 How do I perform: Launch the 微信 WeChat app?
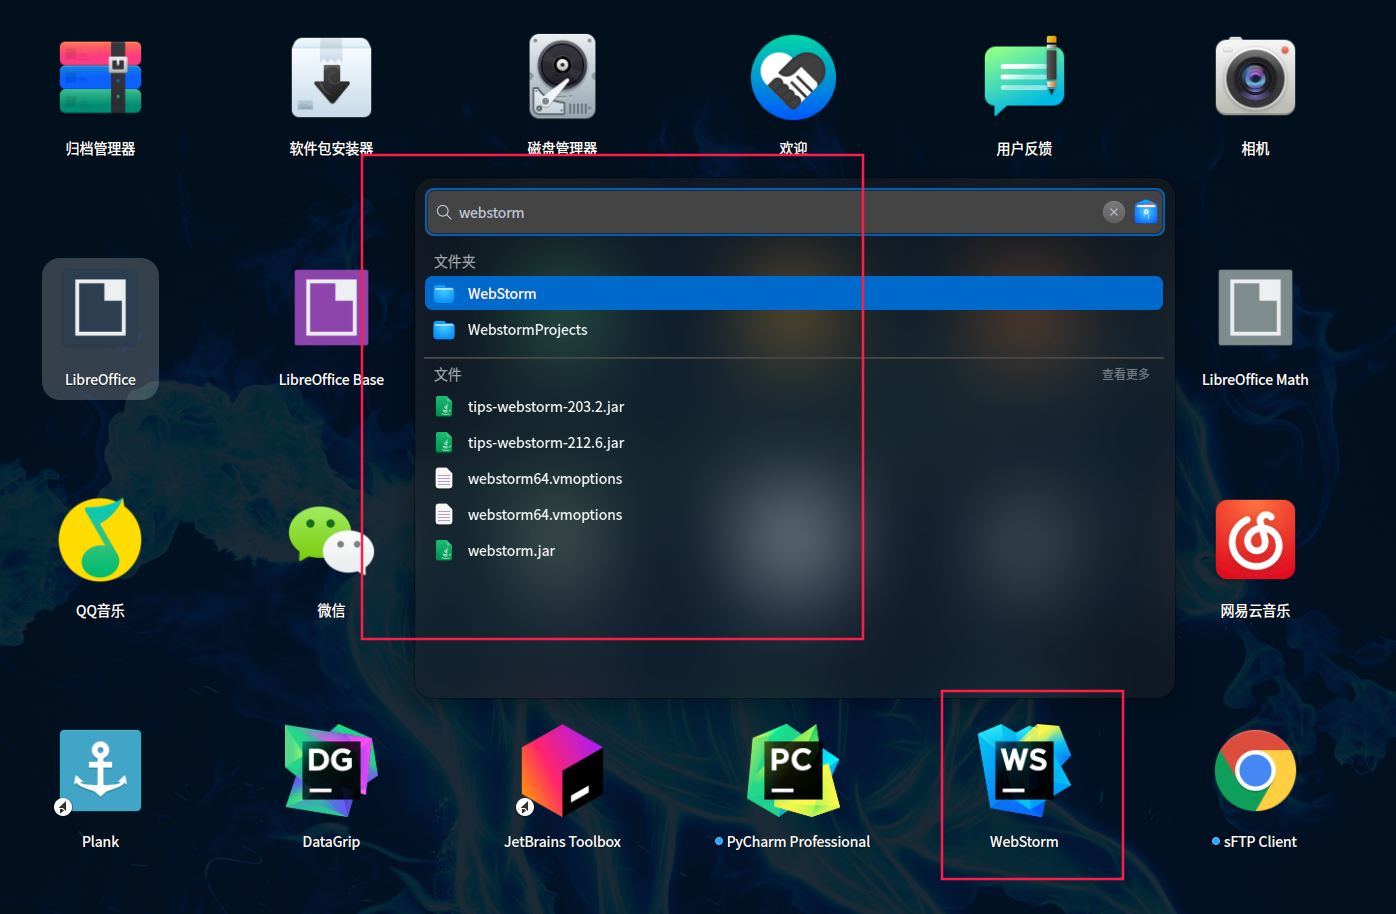(331, 539)
